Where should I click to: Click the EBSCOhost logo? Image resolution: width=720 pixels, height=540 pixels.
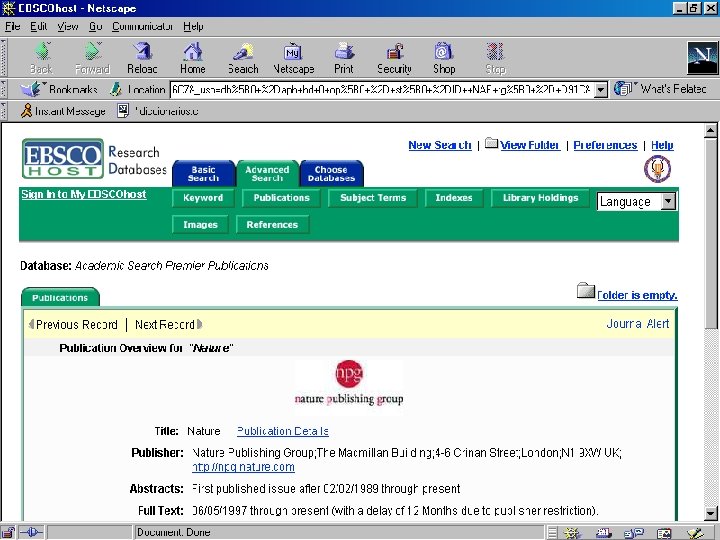(x=63, y=158)
